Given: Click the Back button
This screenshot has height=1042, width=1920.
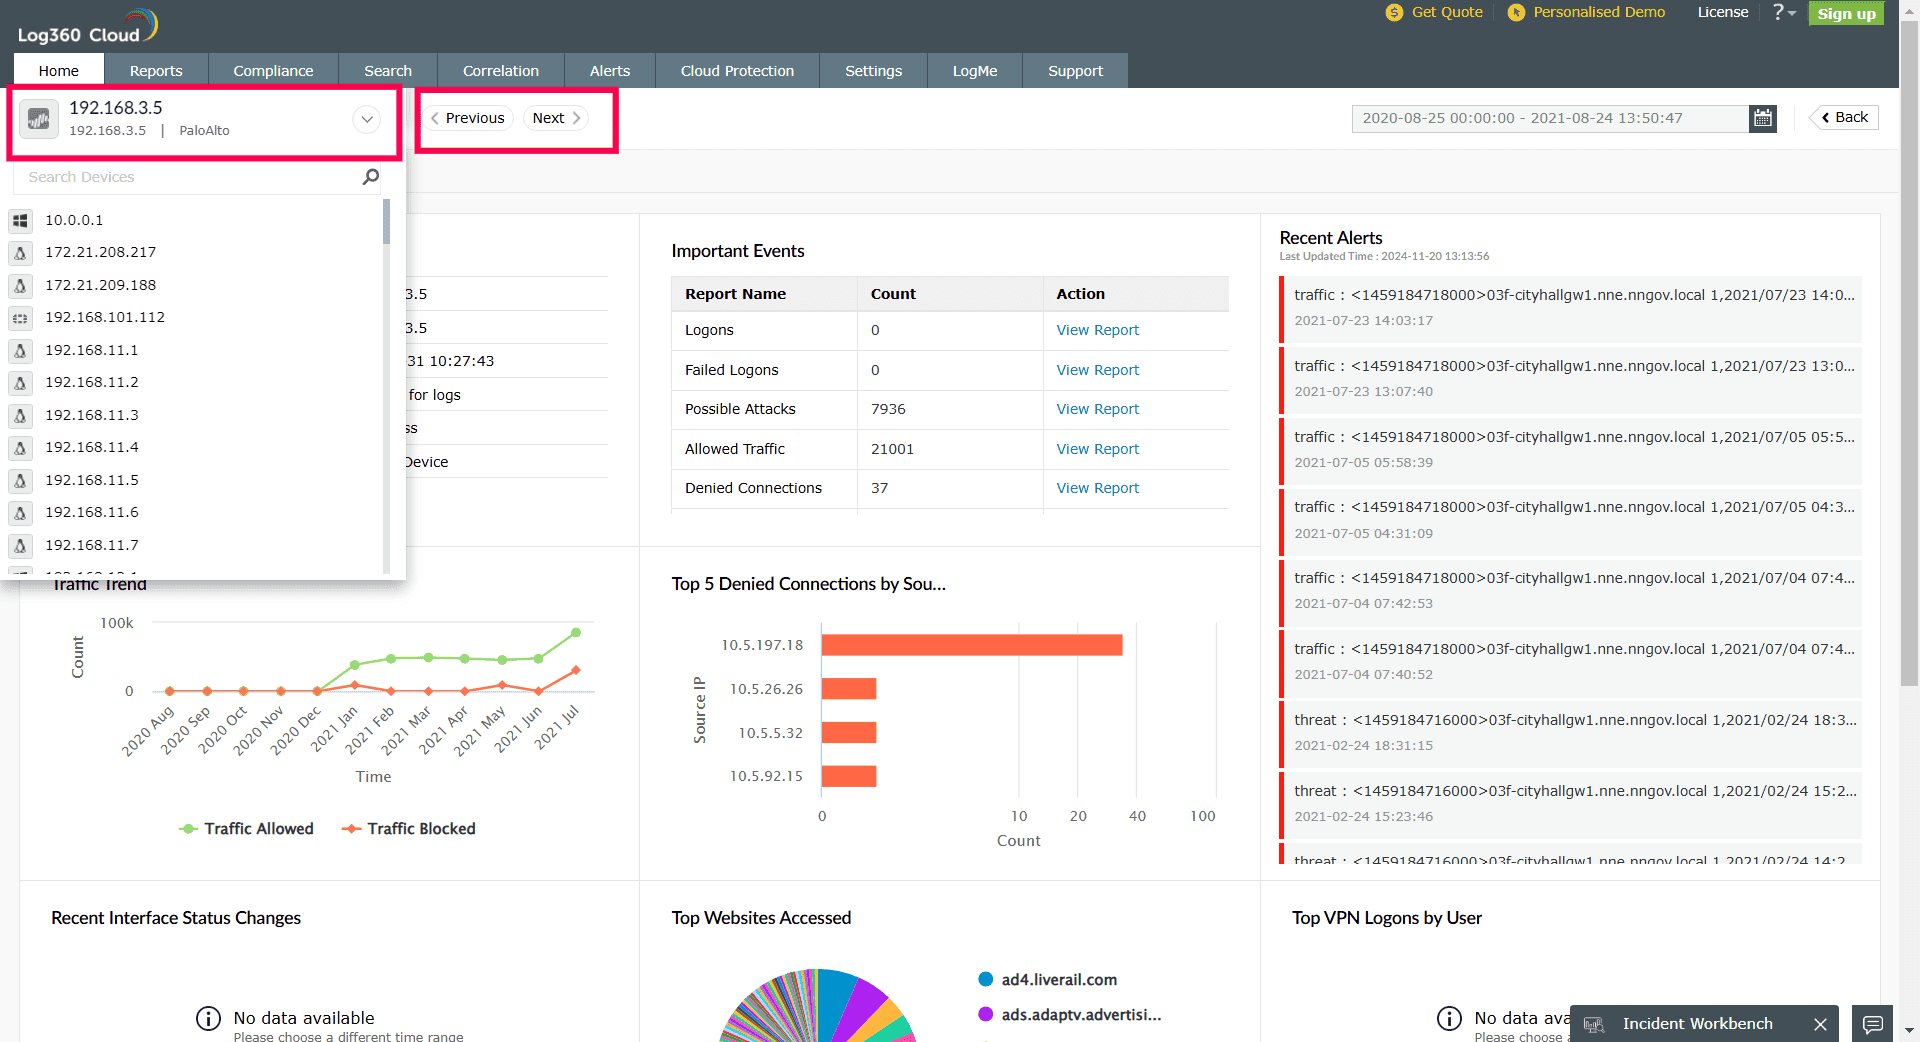Looking at the screenshot, I should (x=1845, y=117).
